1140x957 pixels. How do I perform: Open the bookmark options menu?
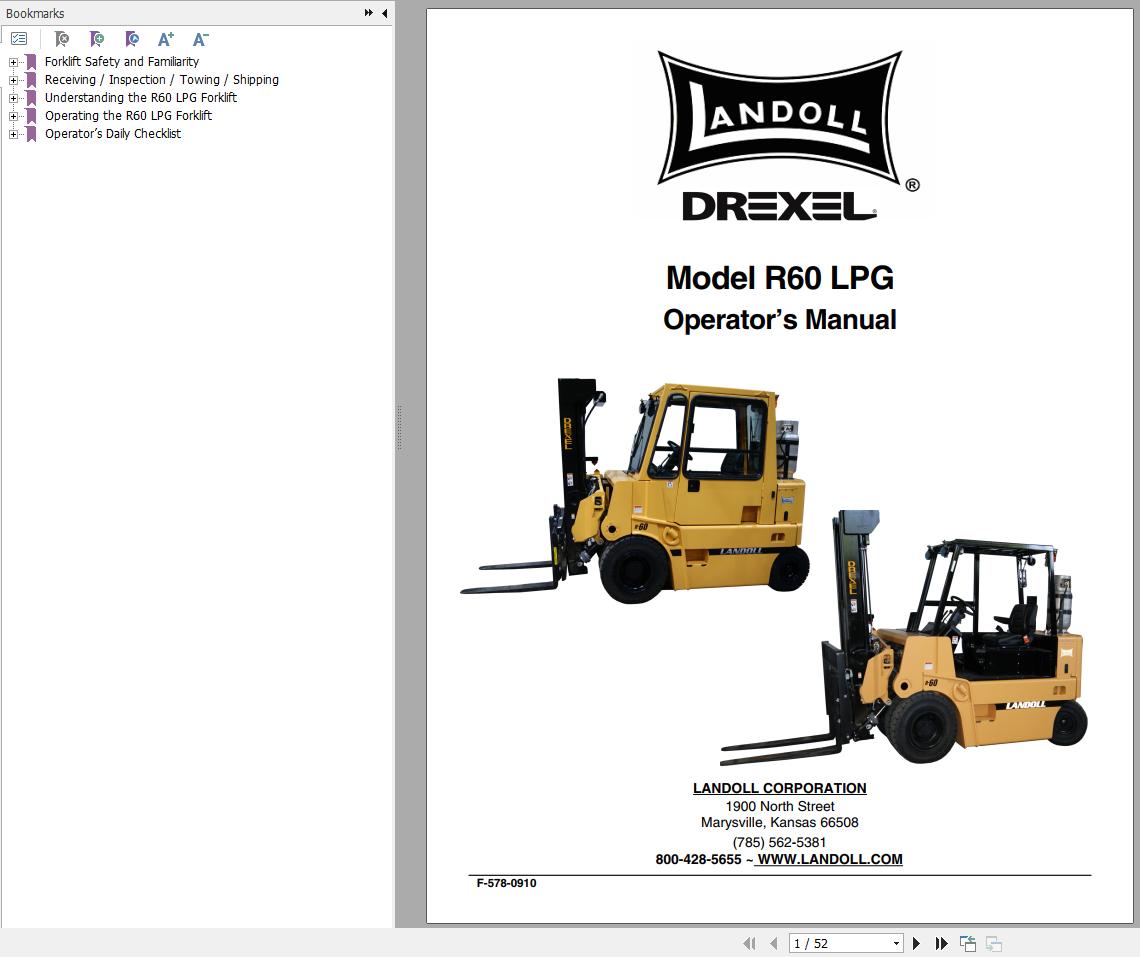click(19, 39)
